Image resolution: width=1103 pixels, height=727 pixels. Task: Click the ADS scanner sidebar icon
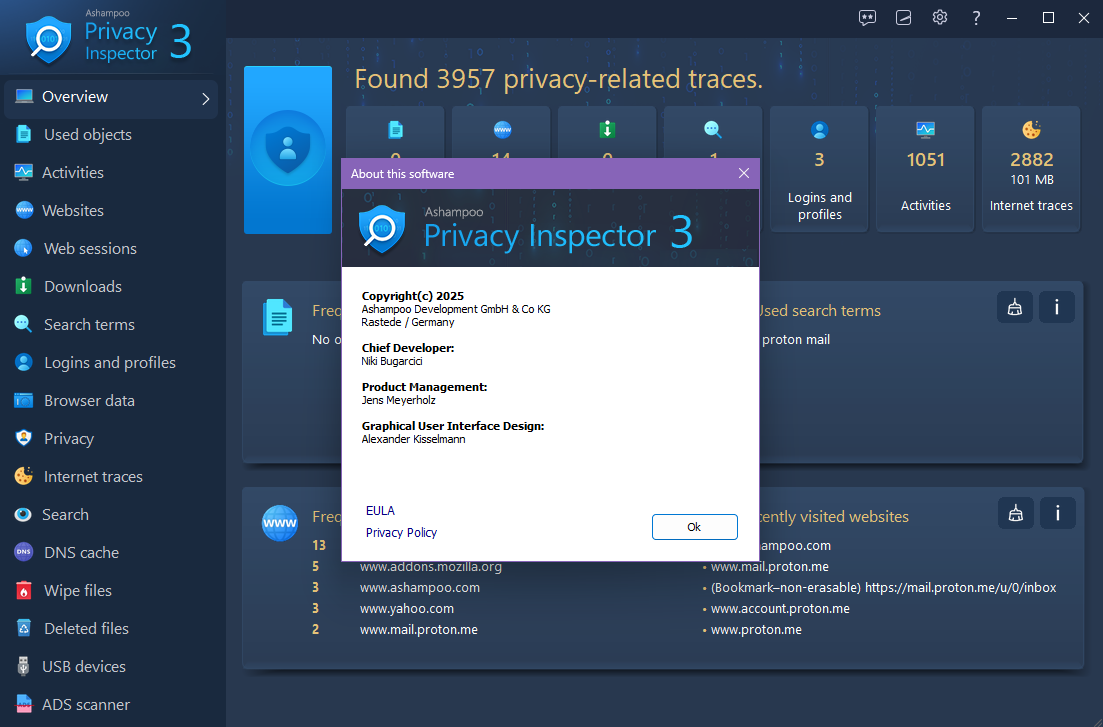pyautogui.click(x=23, y=704)
